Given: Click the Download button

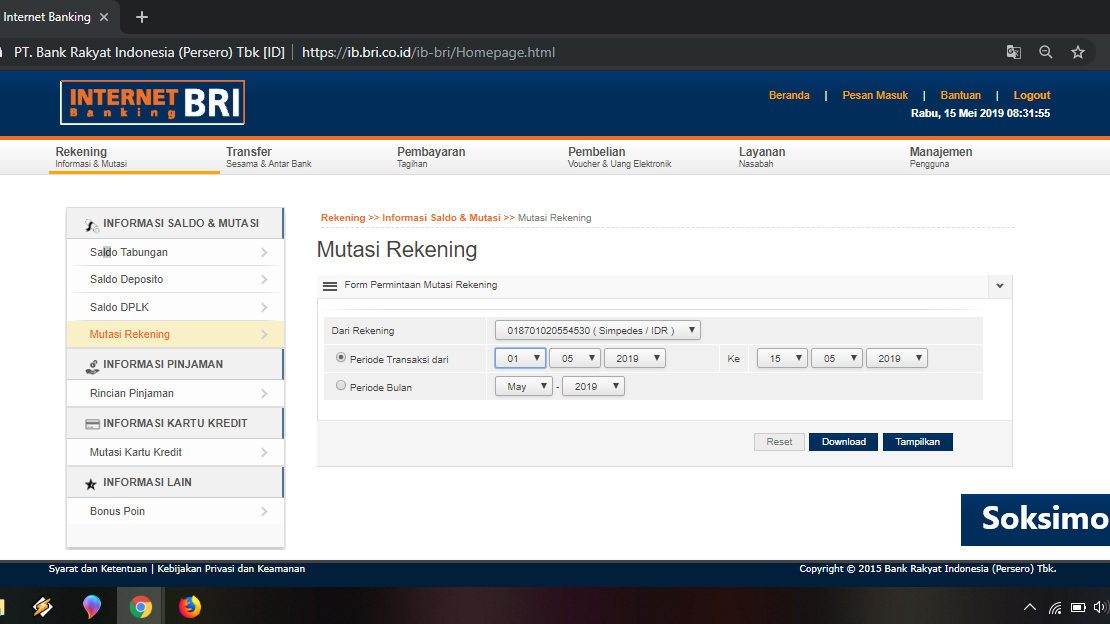Looking at the screenshot, I should (843, 442).
